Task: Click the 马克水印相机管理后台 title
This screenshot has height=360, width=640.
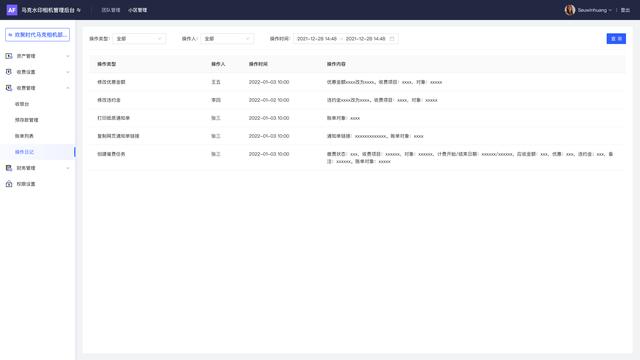Action: (48, 10)
